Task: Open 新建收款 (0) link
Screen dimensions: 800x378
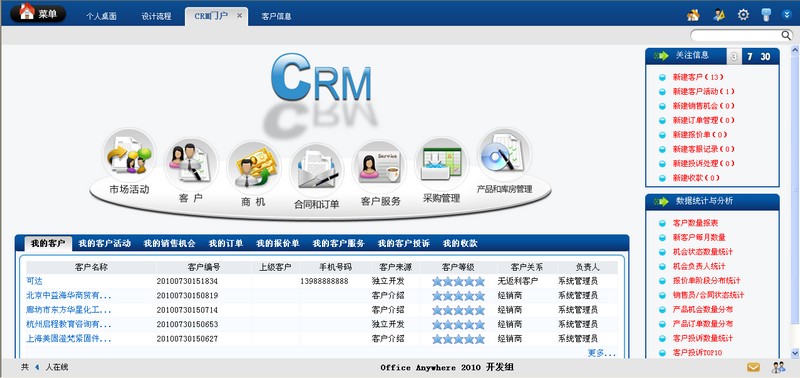Action: [x=696, y=178]
